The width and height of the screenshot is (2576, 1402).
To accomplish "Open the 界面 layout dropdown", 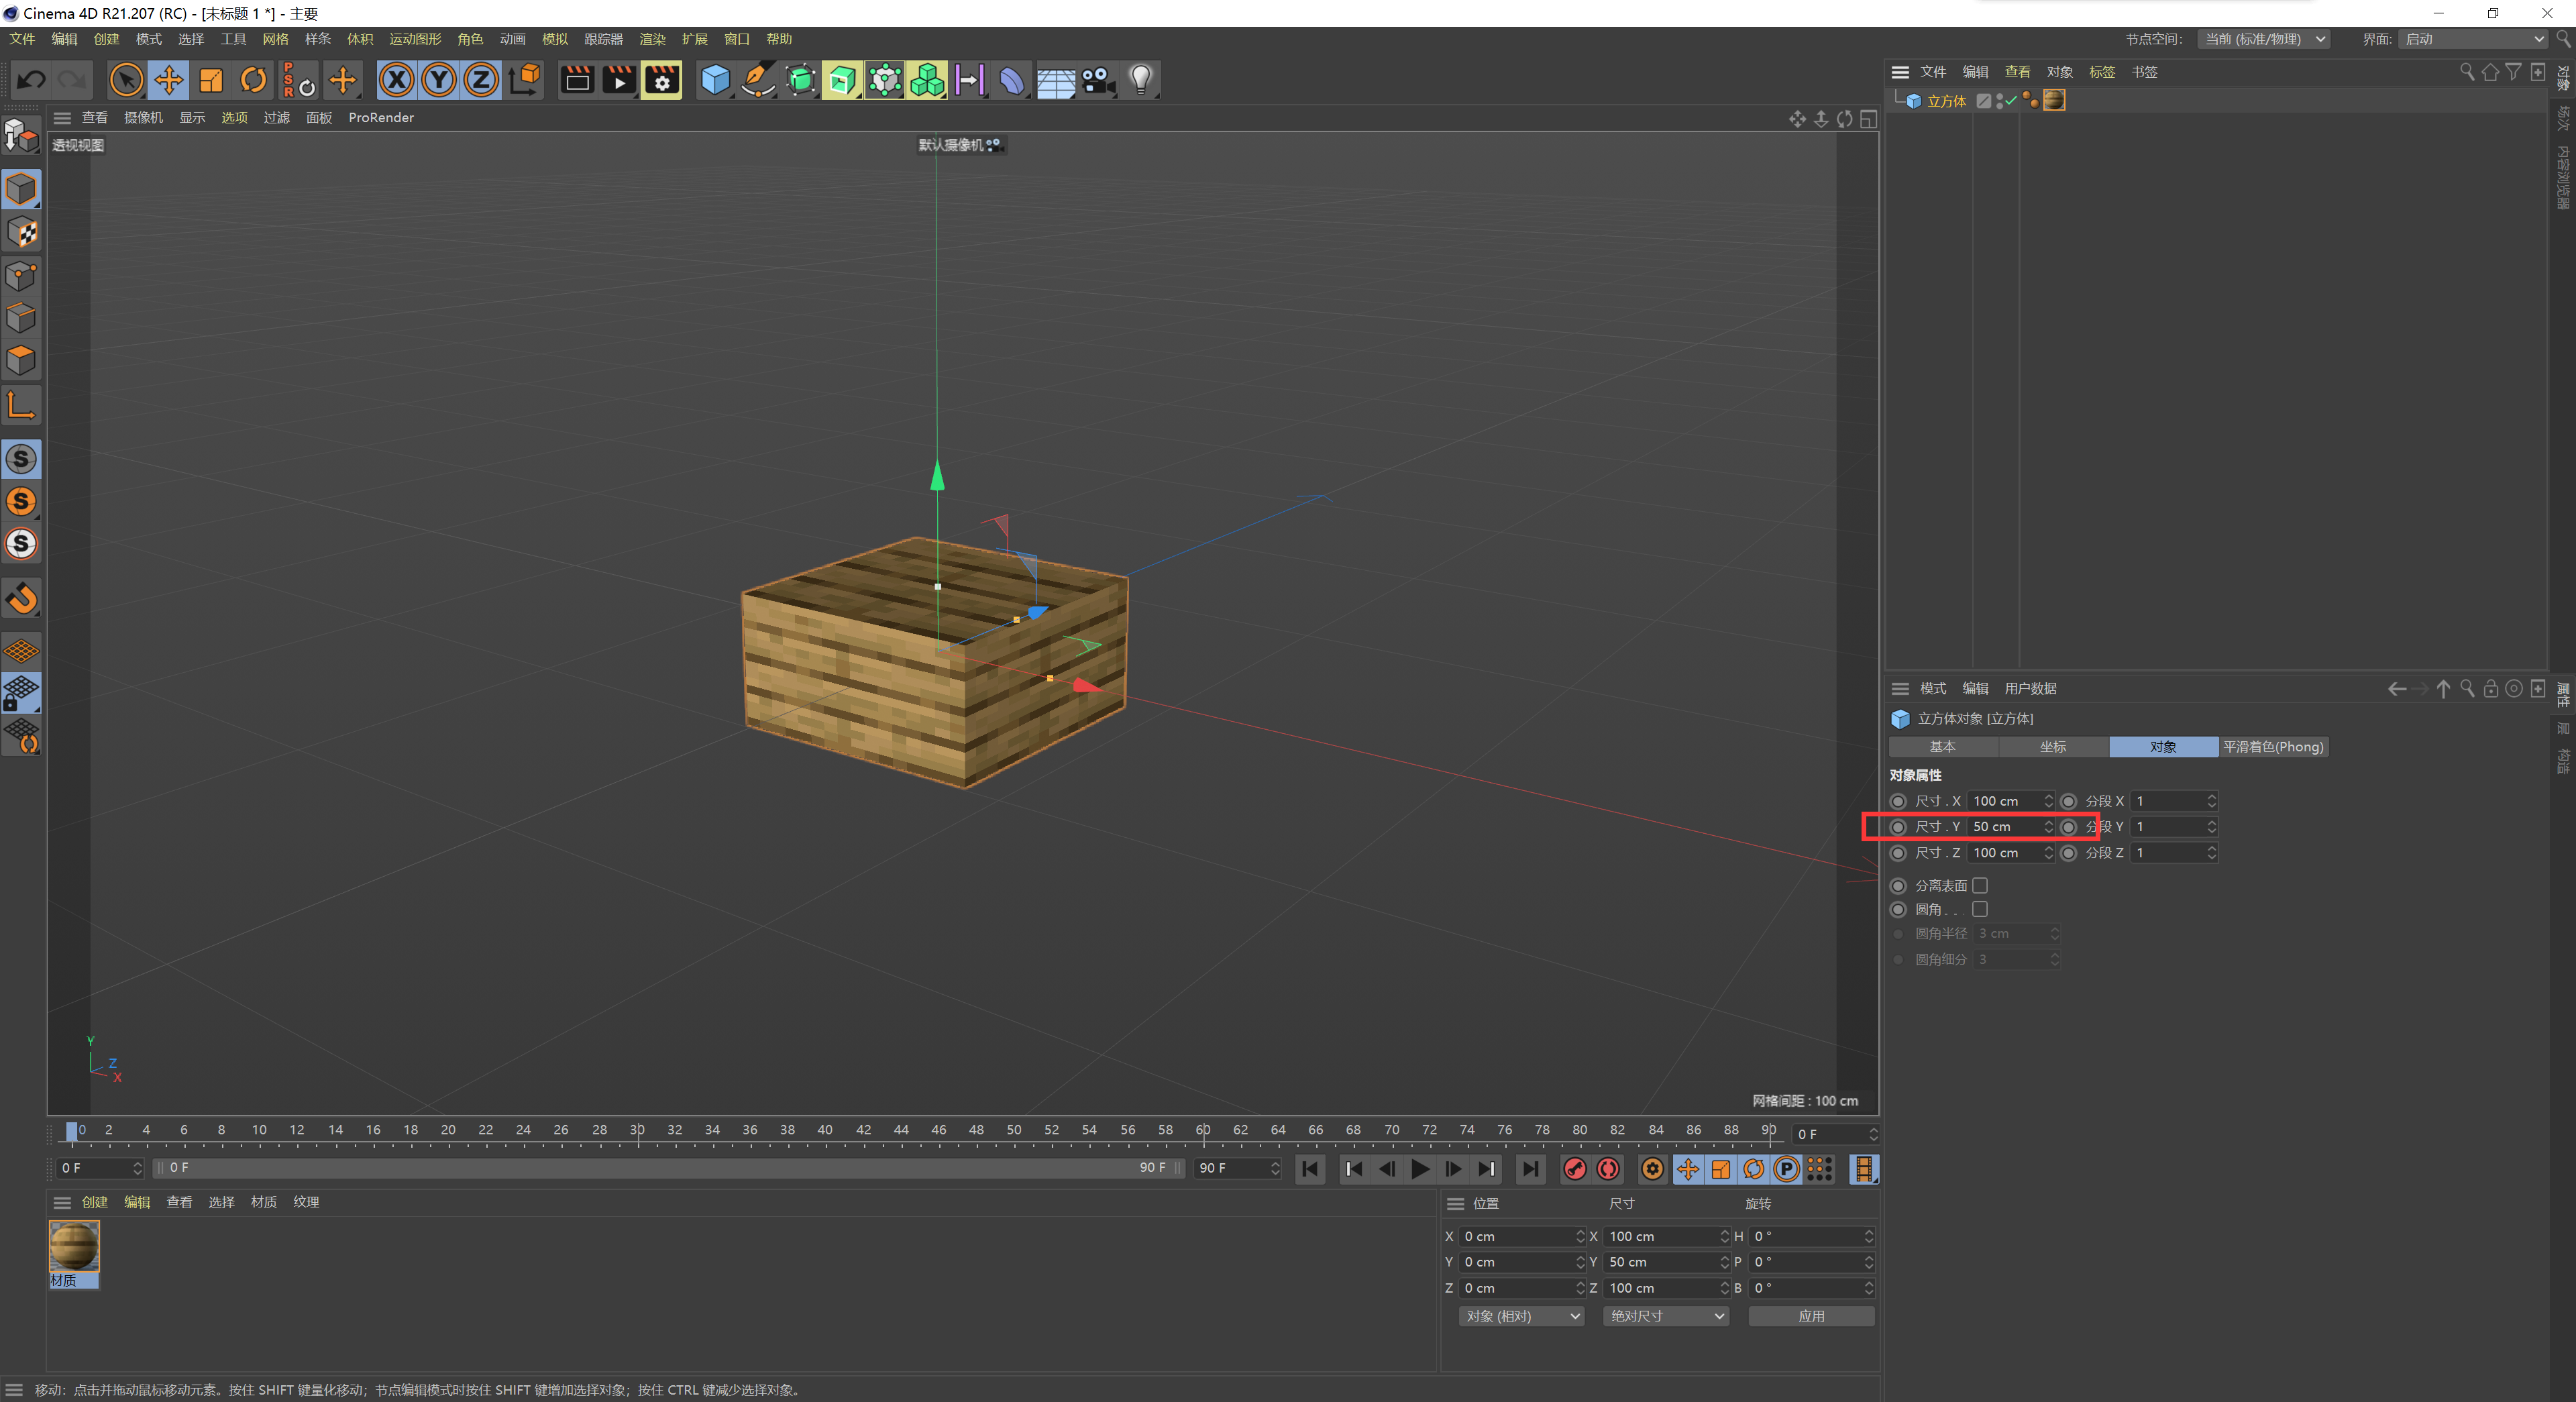I will (2474, 39).
